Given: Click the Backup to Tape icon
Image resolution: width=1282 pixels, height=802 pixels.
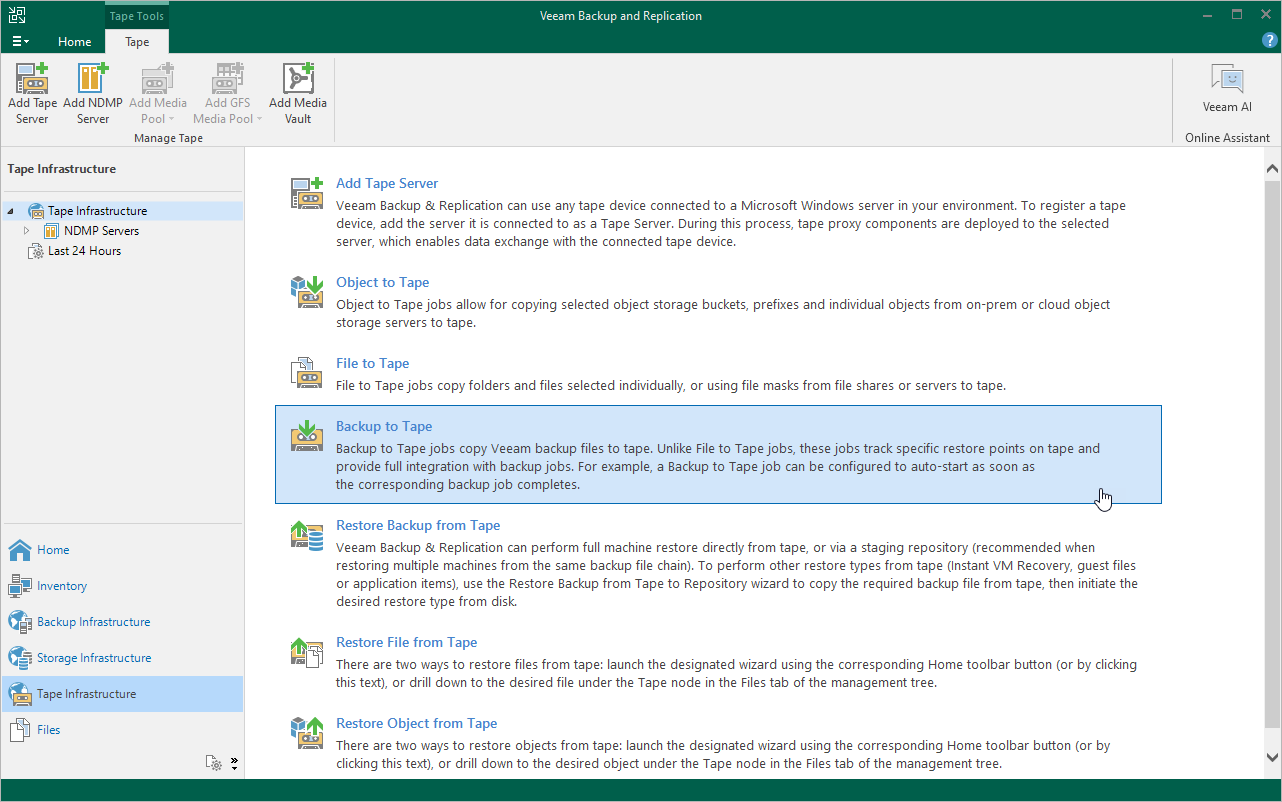Looking at the screenshot, I should [307, 436].
